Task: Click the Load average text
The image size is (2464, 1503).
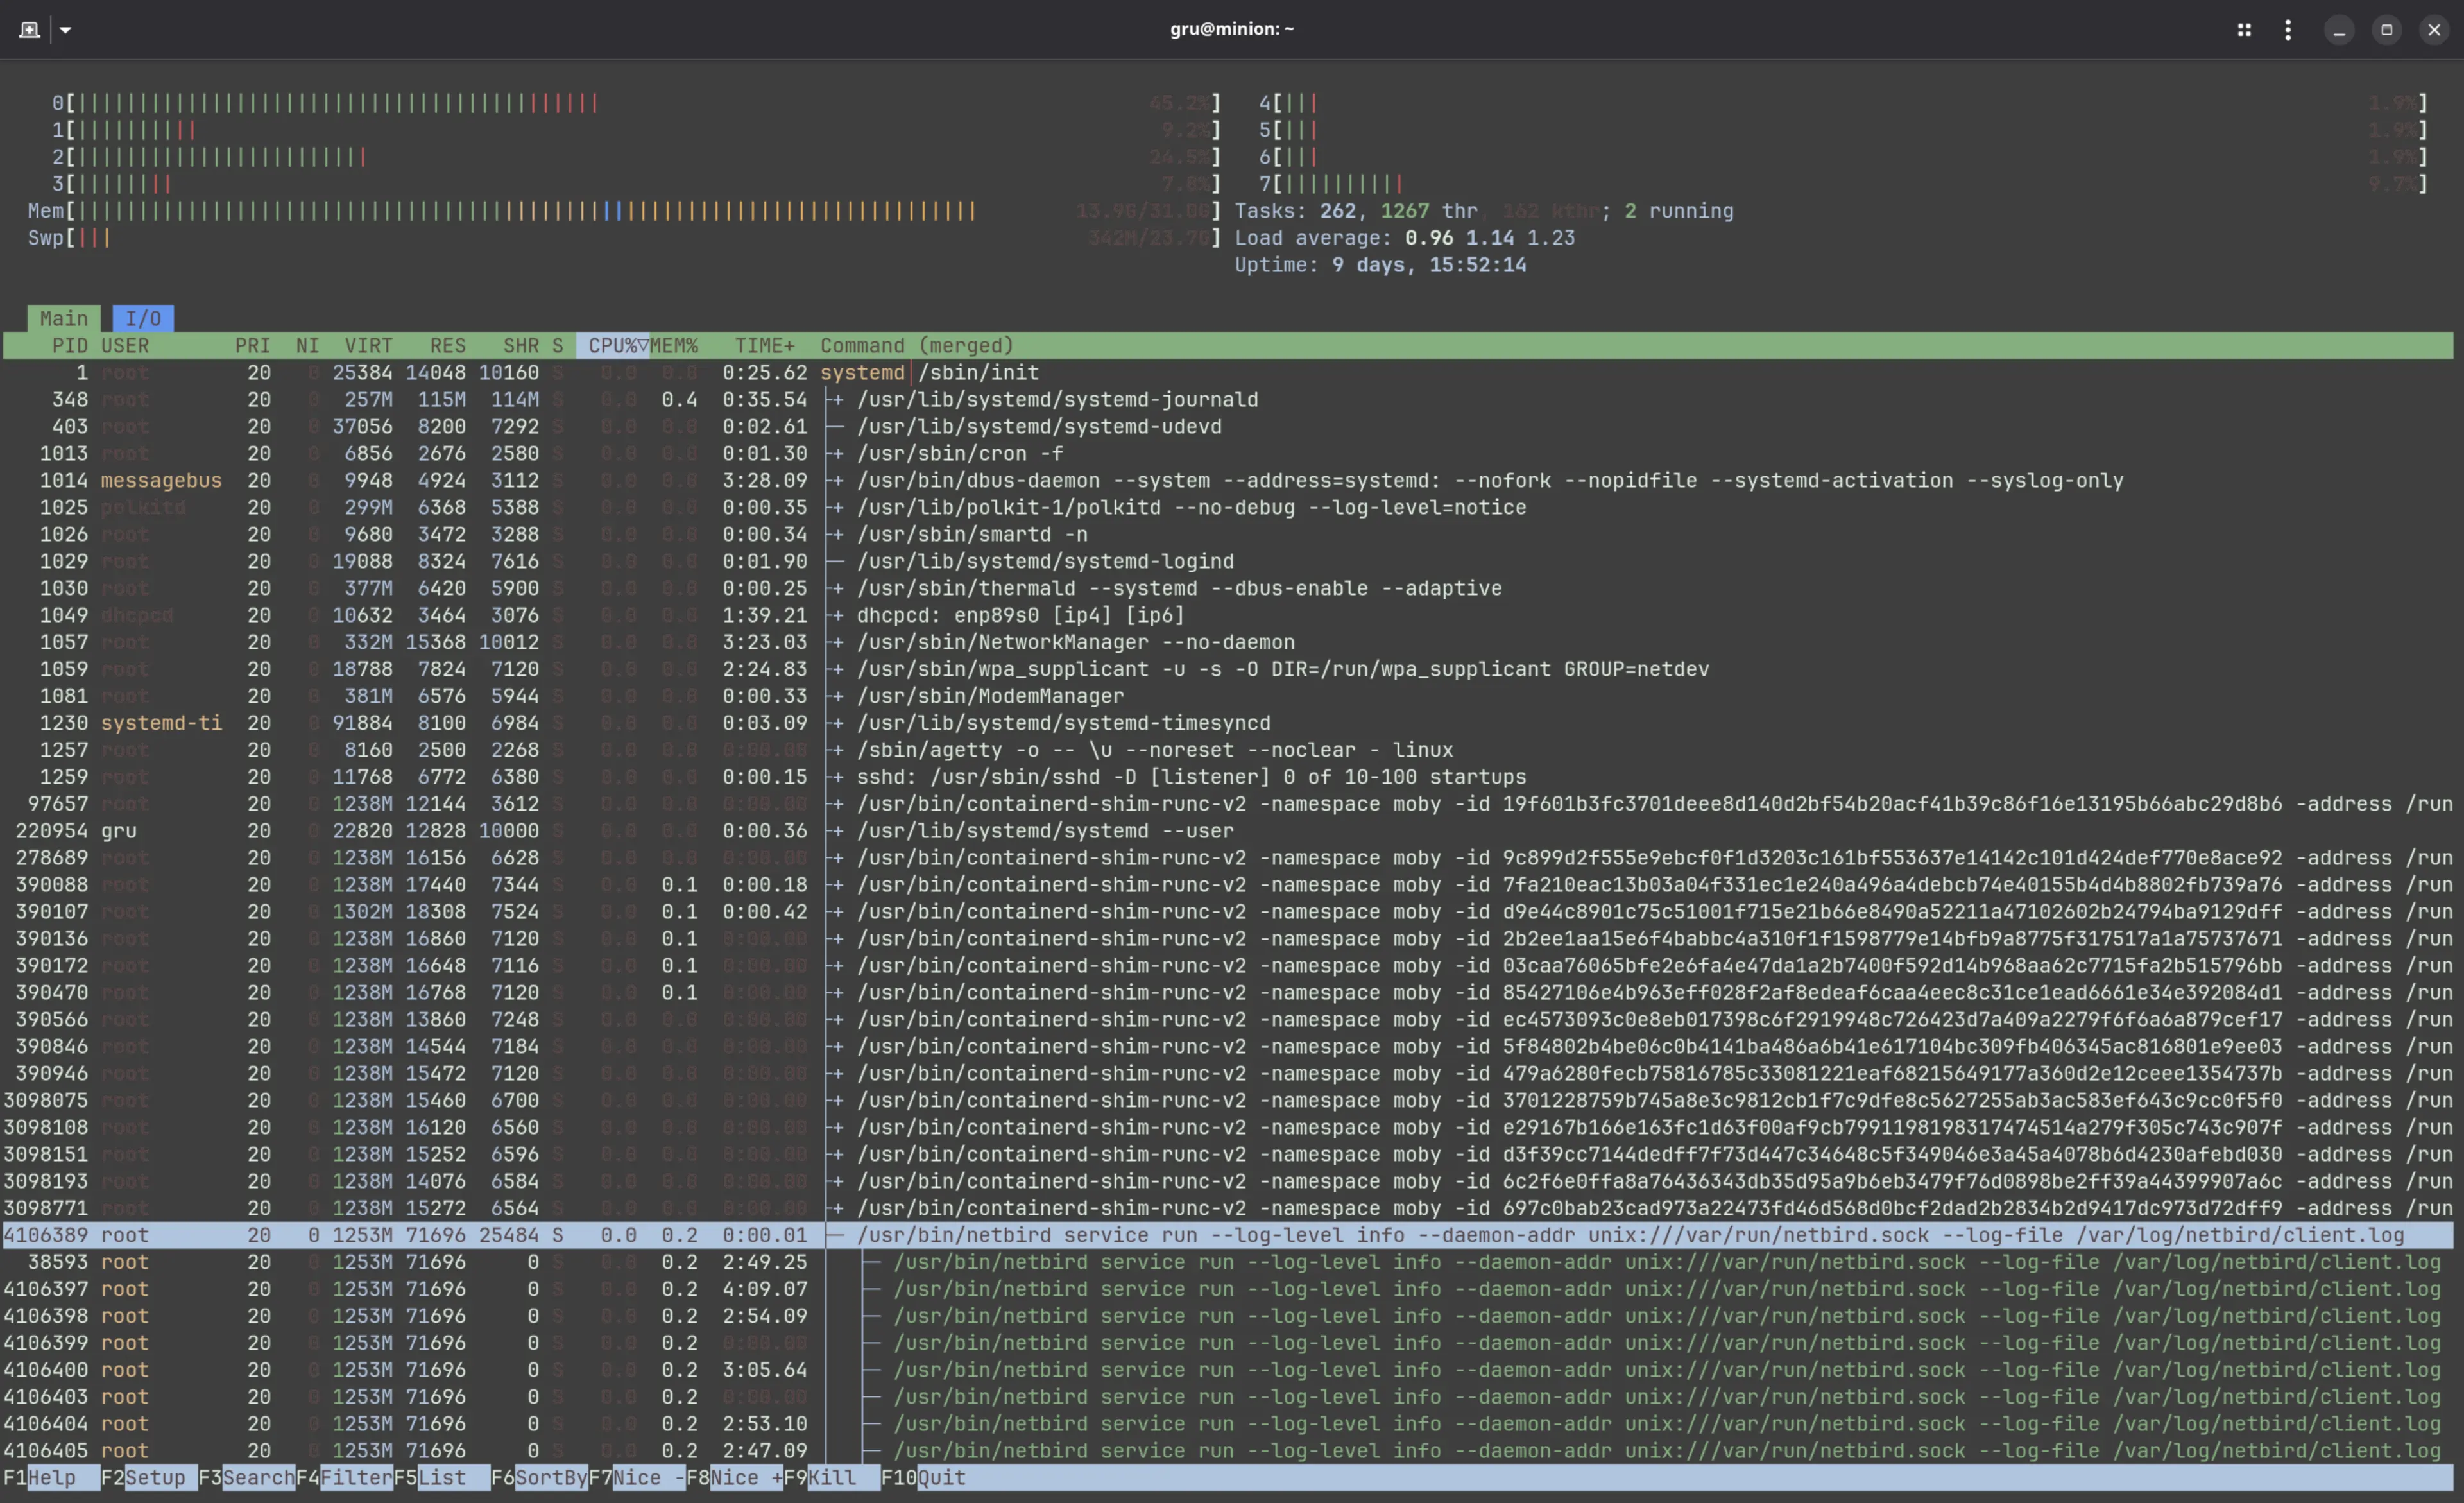Action: 1405,238
